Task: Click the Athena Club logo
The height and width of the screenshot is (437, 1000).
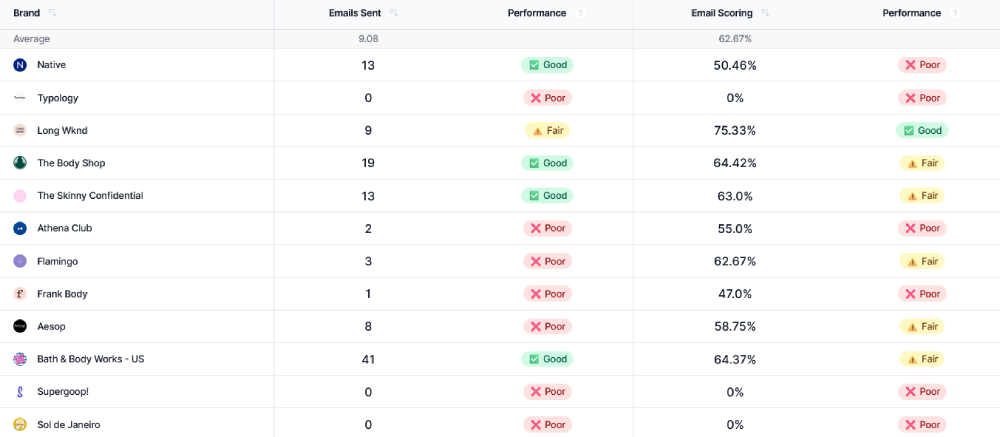Action: coord(20,228)
